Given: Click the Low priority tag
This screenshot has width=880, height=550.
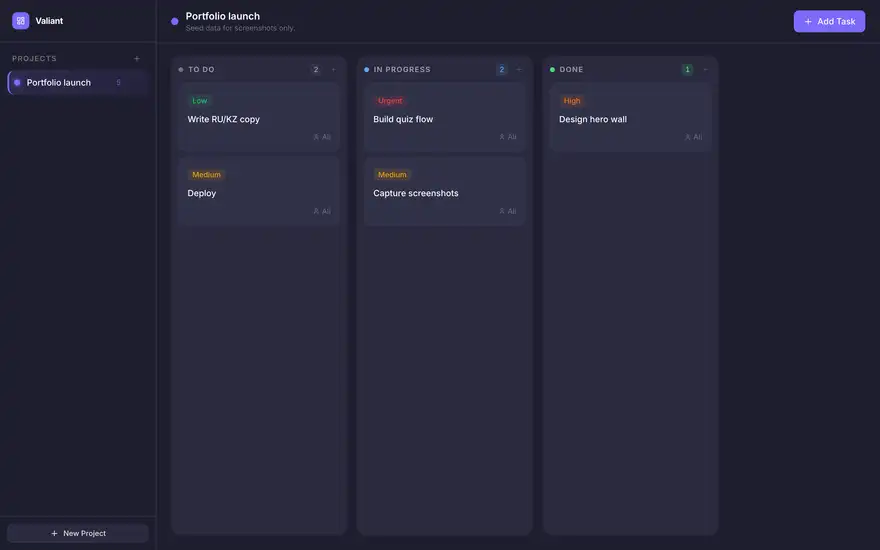Looking at the screenshot, I should coord(200,101).
